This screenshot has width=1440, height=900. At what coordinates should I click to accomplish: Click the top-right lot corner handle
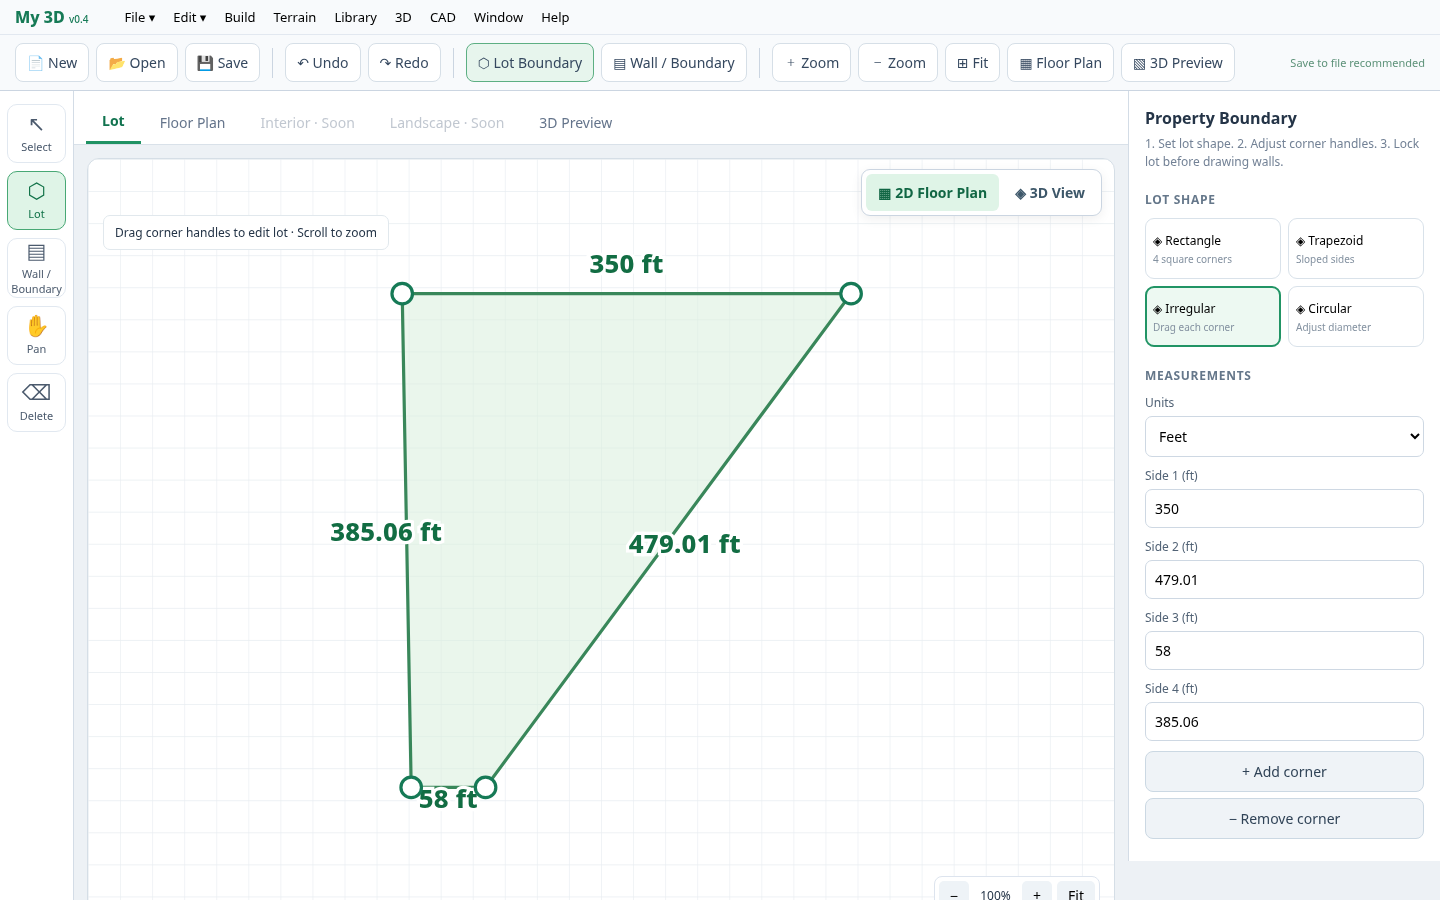[851, 293]
